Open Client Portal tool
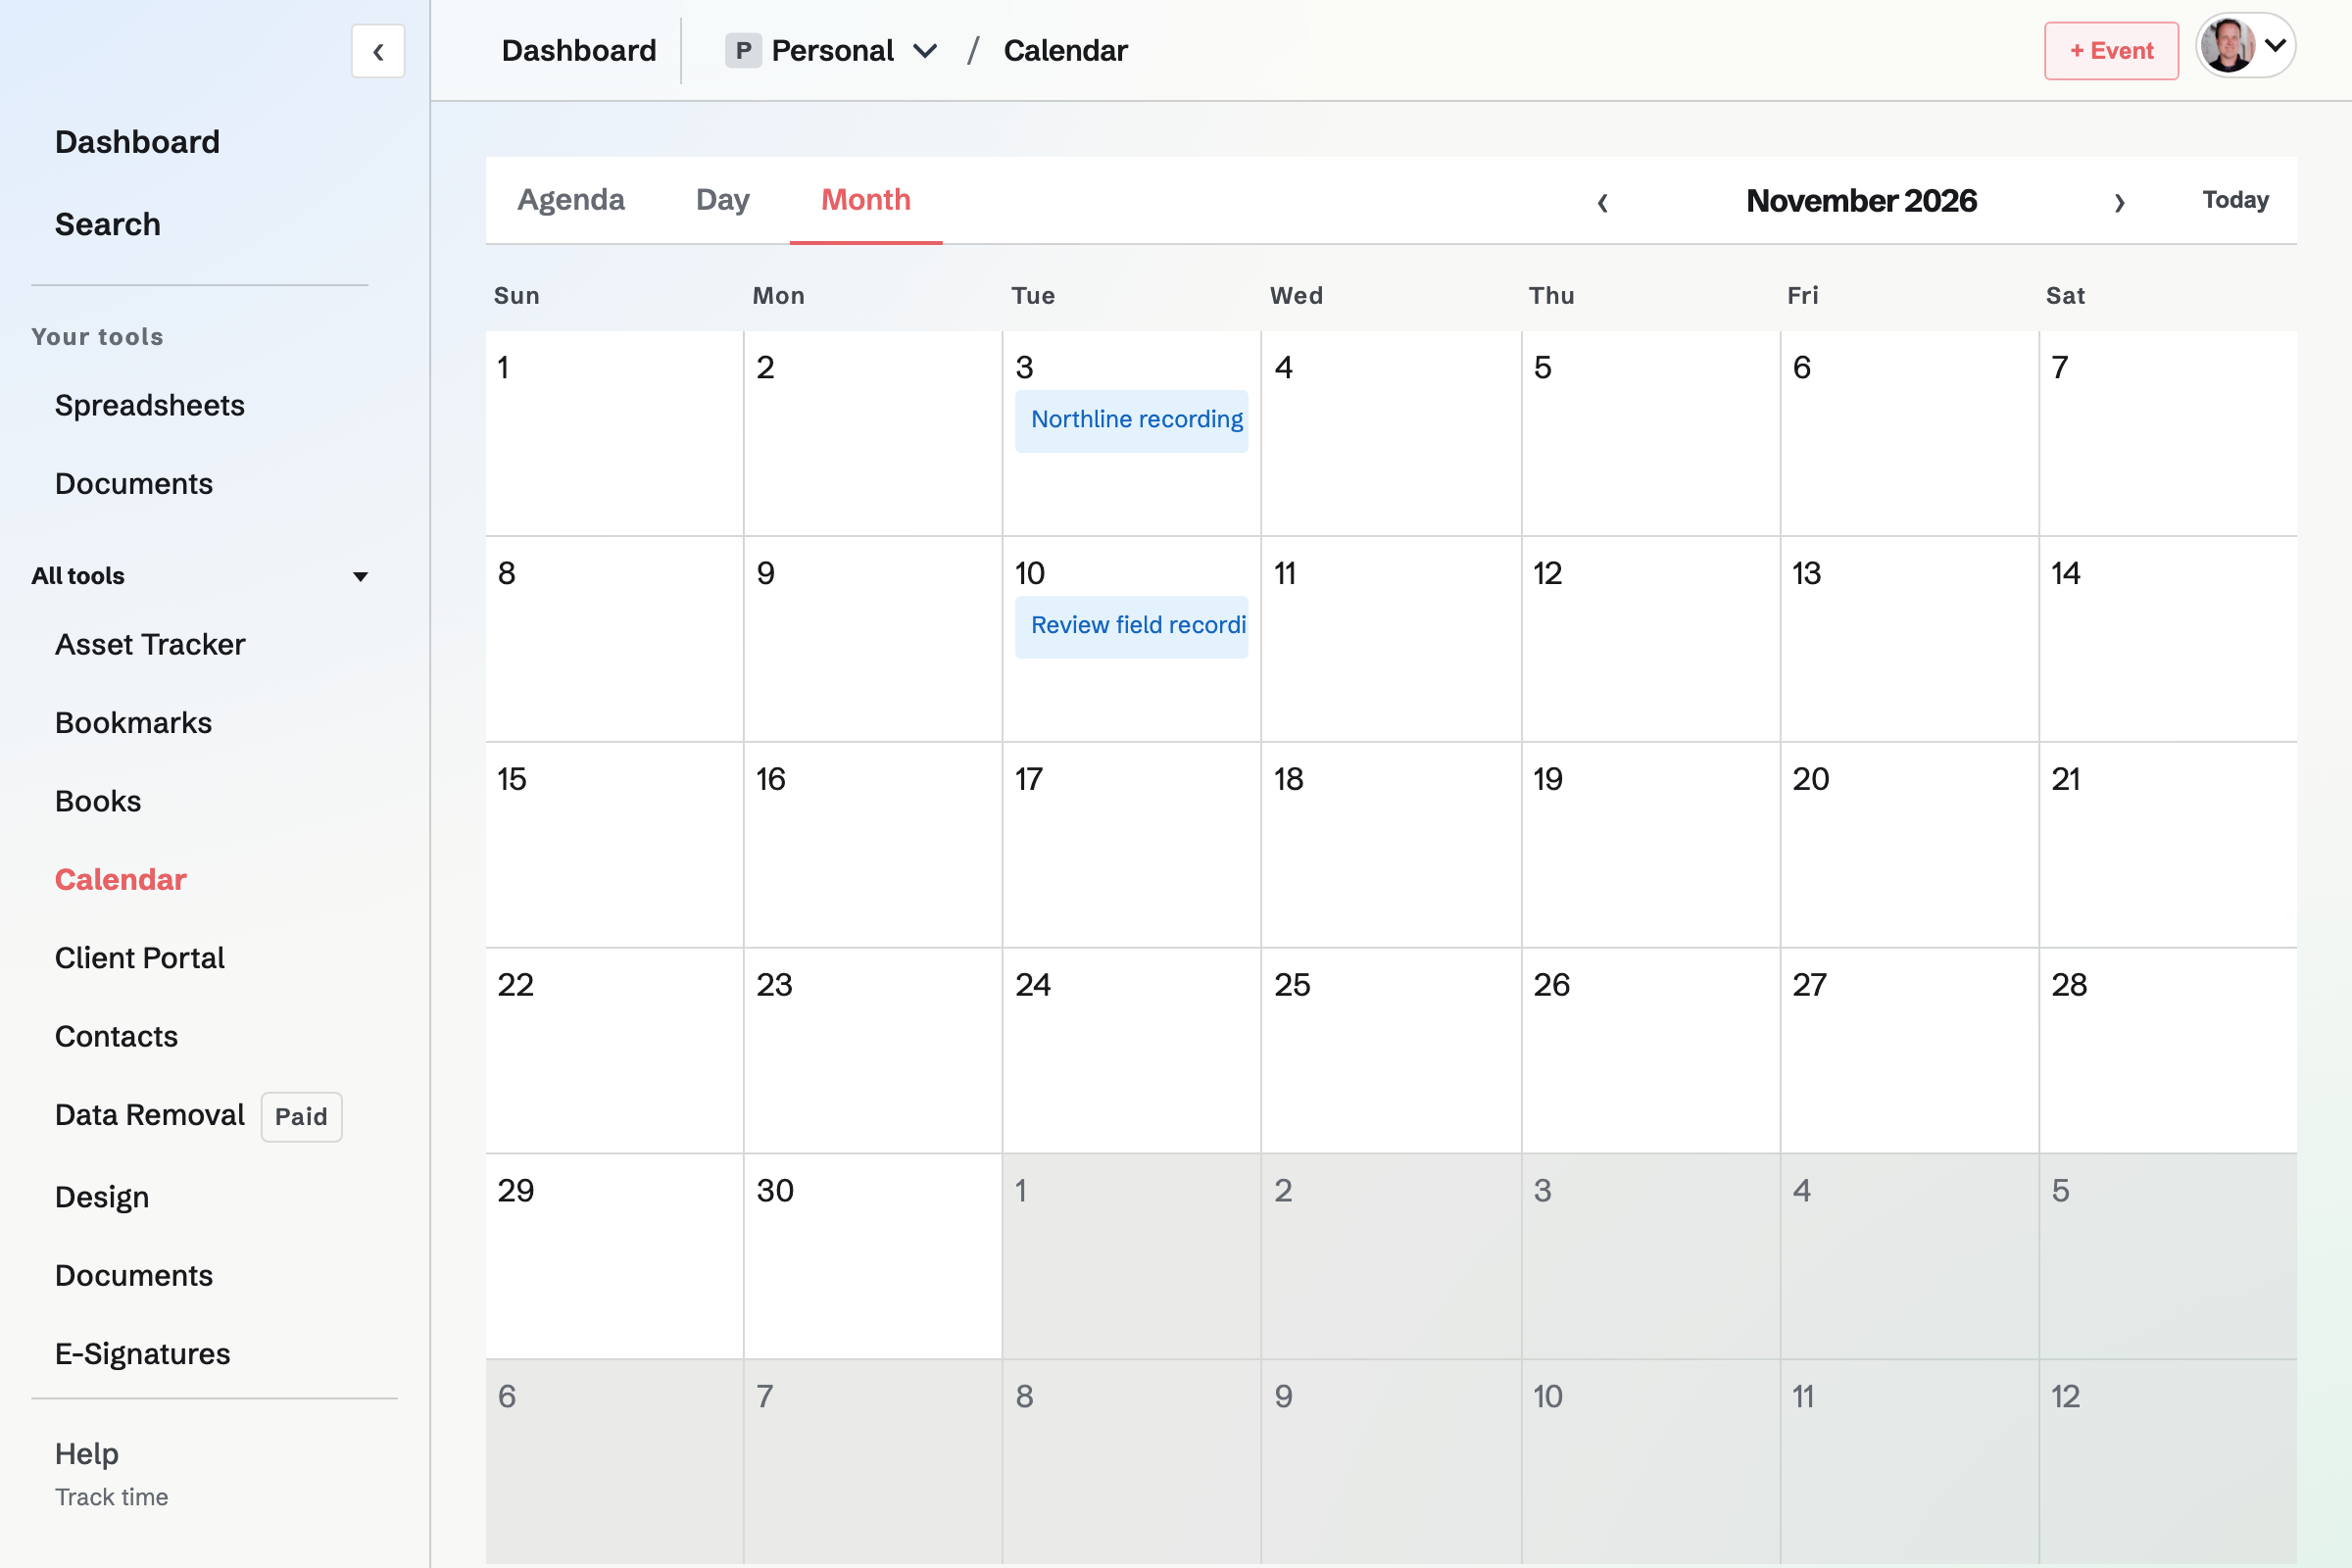The width and height of the screenshot is (2352, 1568). pyautogui.click(x=140, y=958)
